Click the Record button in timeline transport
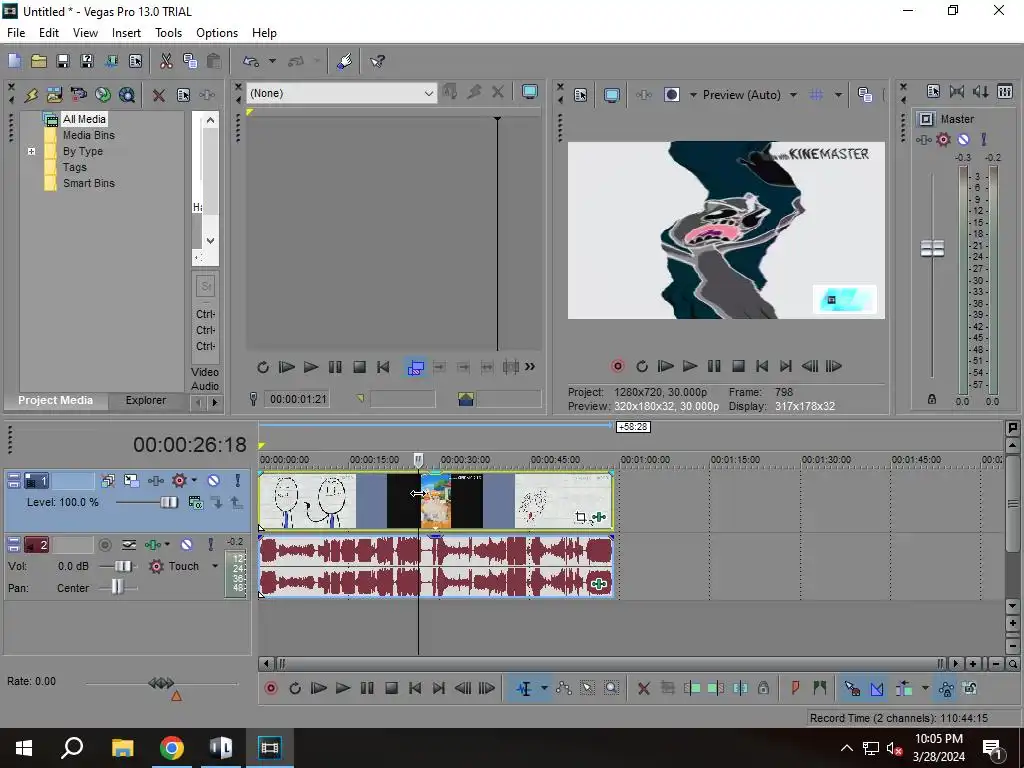1024x768 pixels. click(x=271, y=688)
